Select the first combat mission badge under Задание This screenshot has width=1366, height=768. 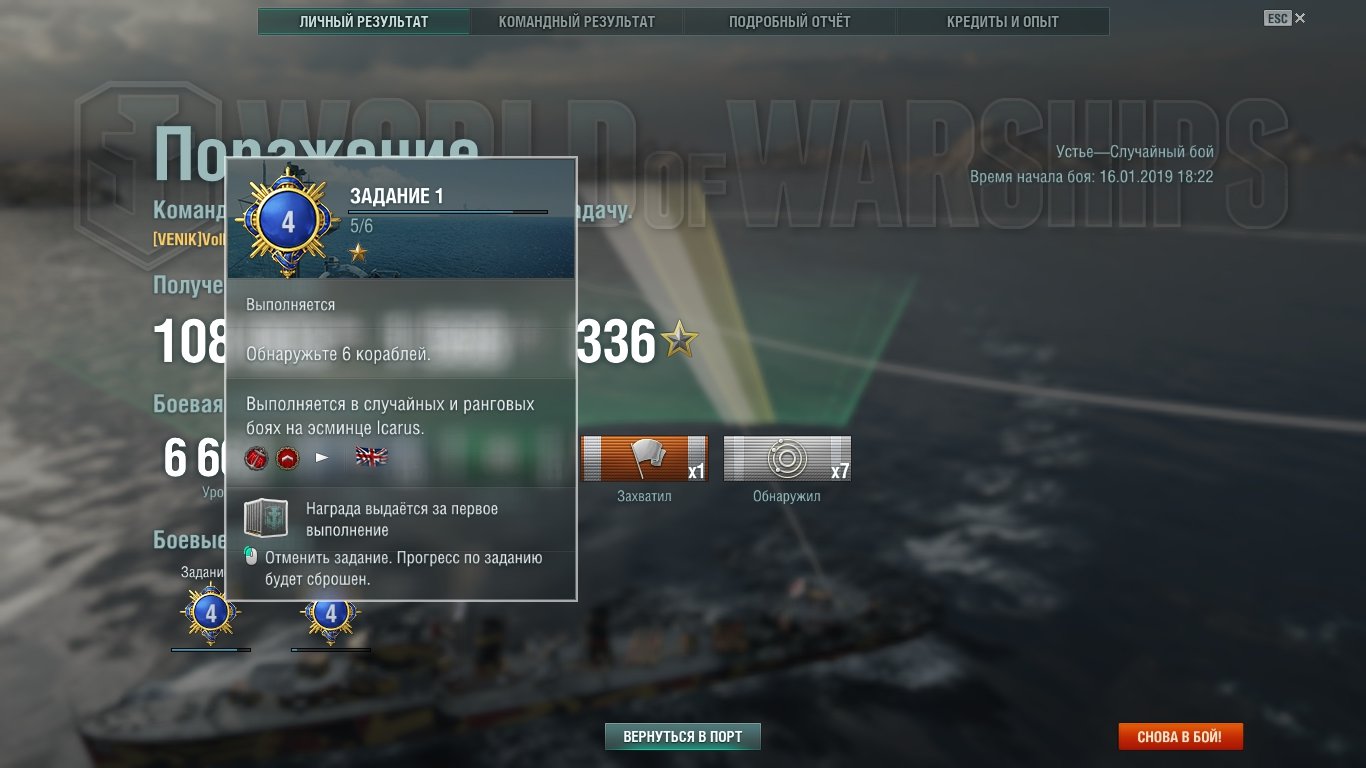coord(210,614)
